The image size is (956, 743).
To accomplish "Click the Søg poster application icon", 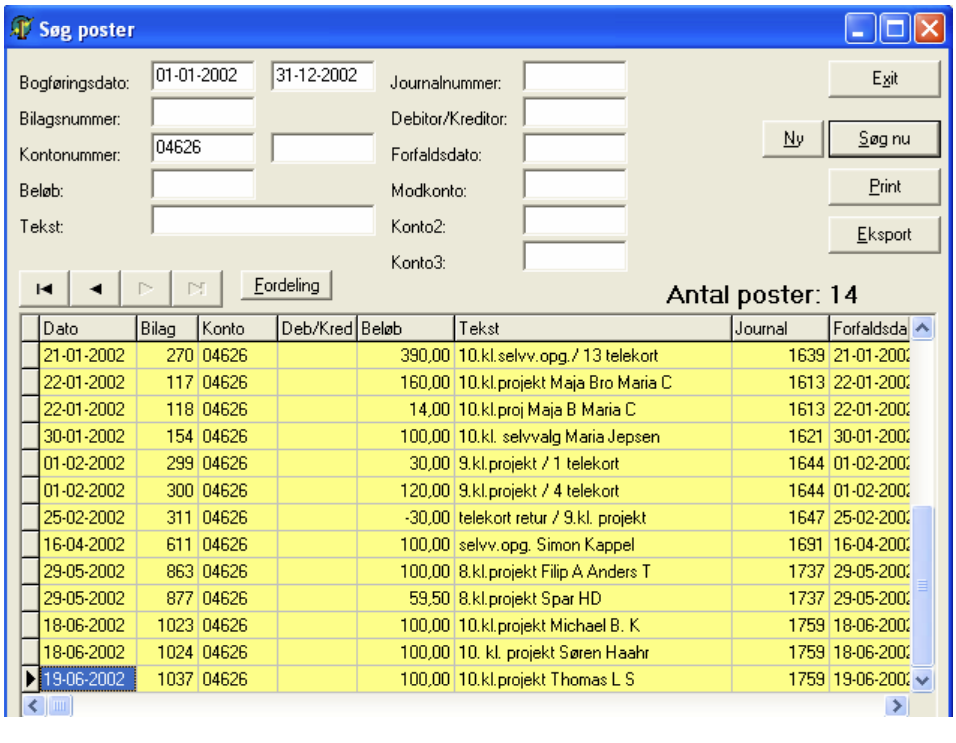I will 22,28.
